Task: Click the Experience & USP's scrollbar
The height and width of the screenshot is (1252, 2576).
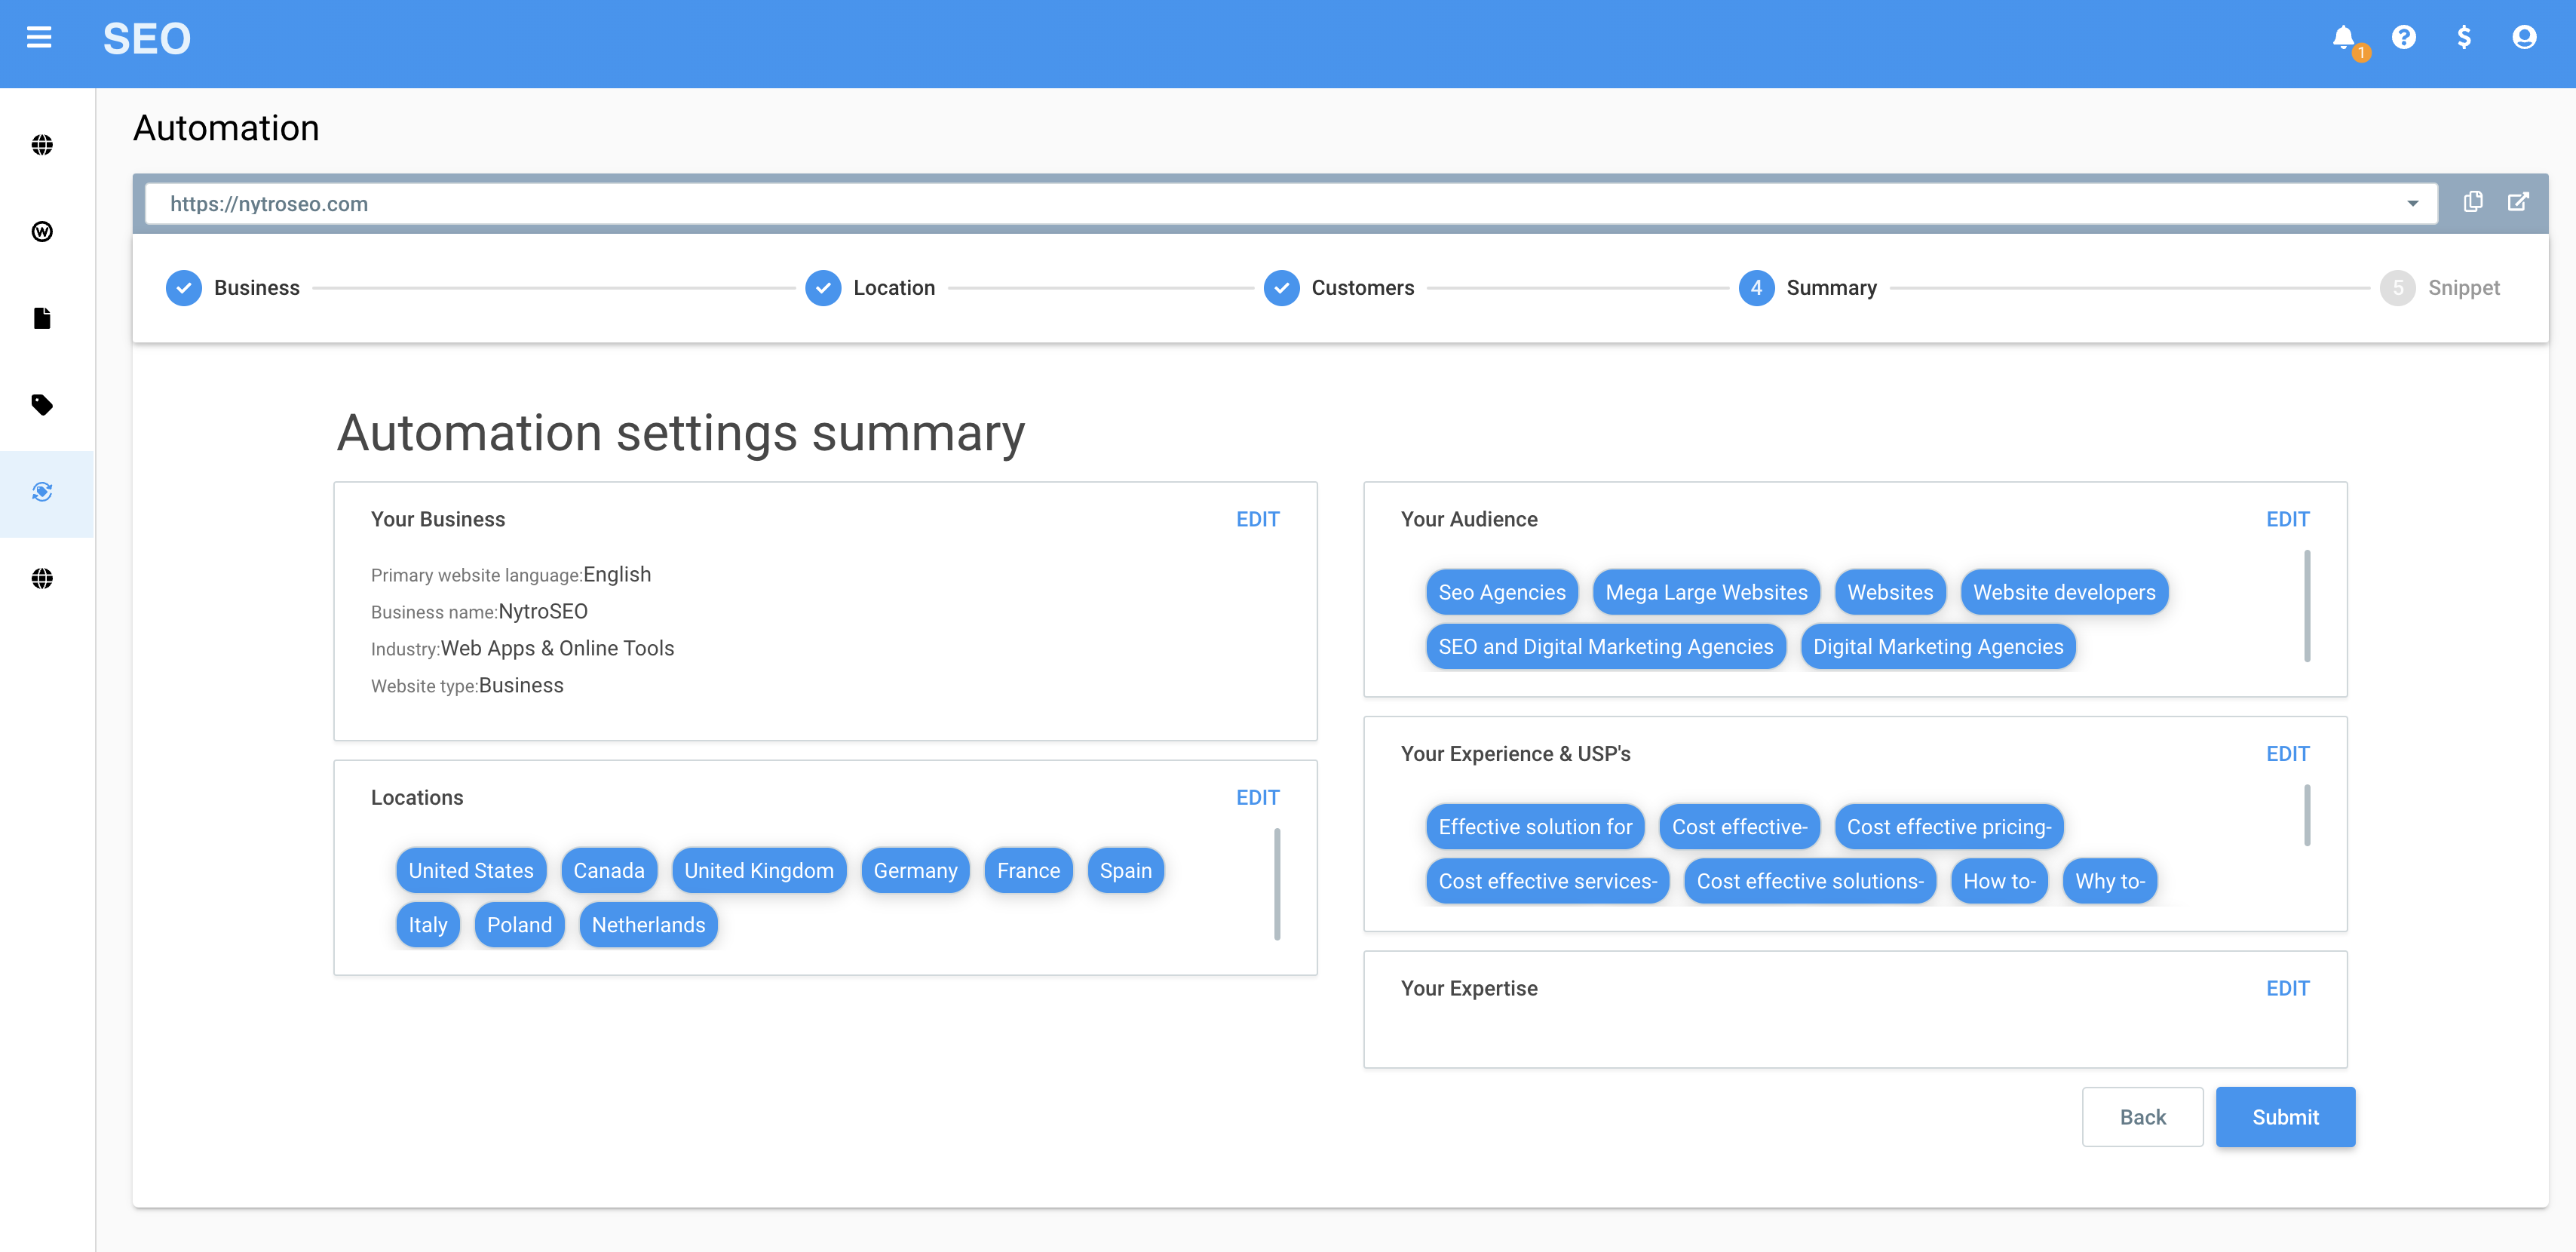Action: tap(2307, 815)
